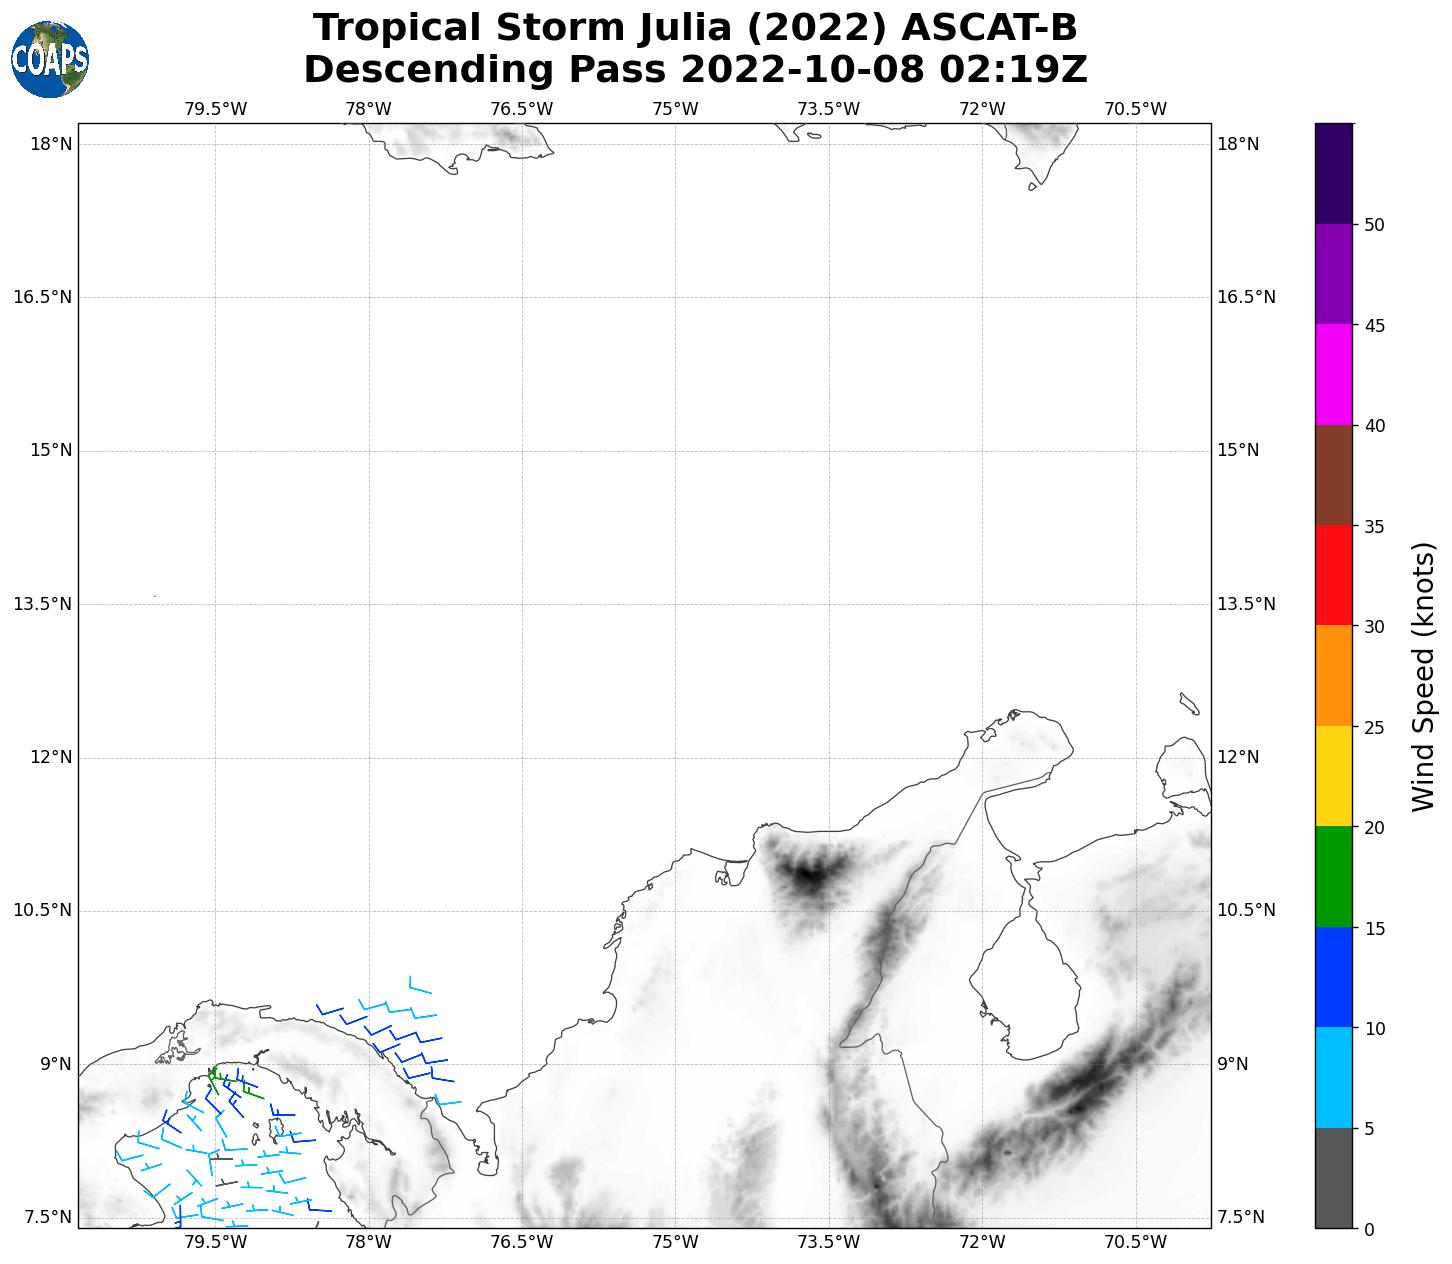Click the green wind barbs near Panama

point(214,1077)
